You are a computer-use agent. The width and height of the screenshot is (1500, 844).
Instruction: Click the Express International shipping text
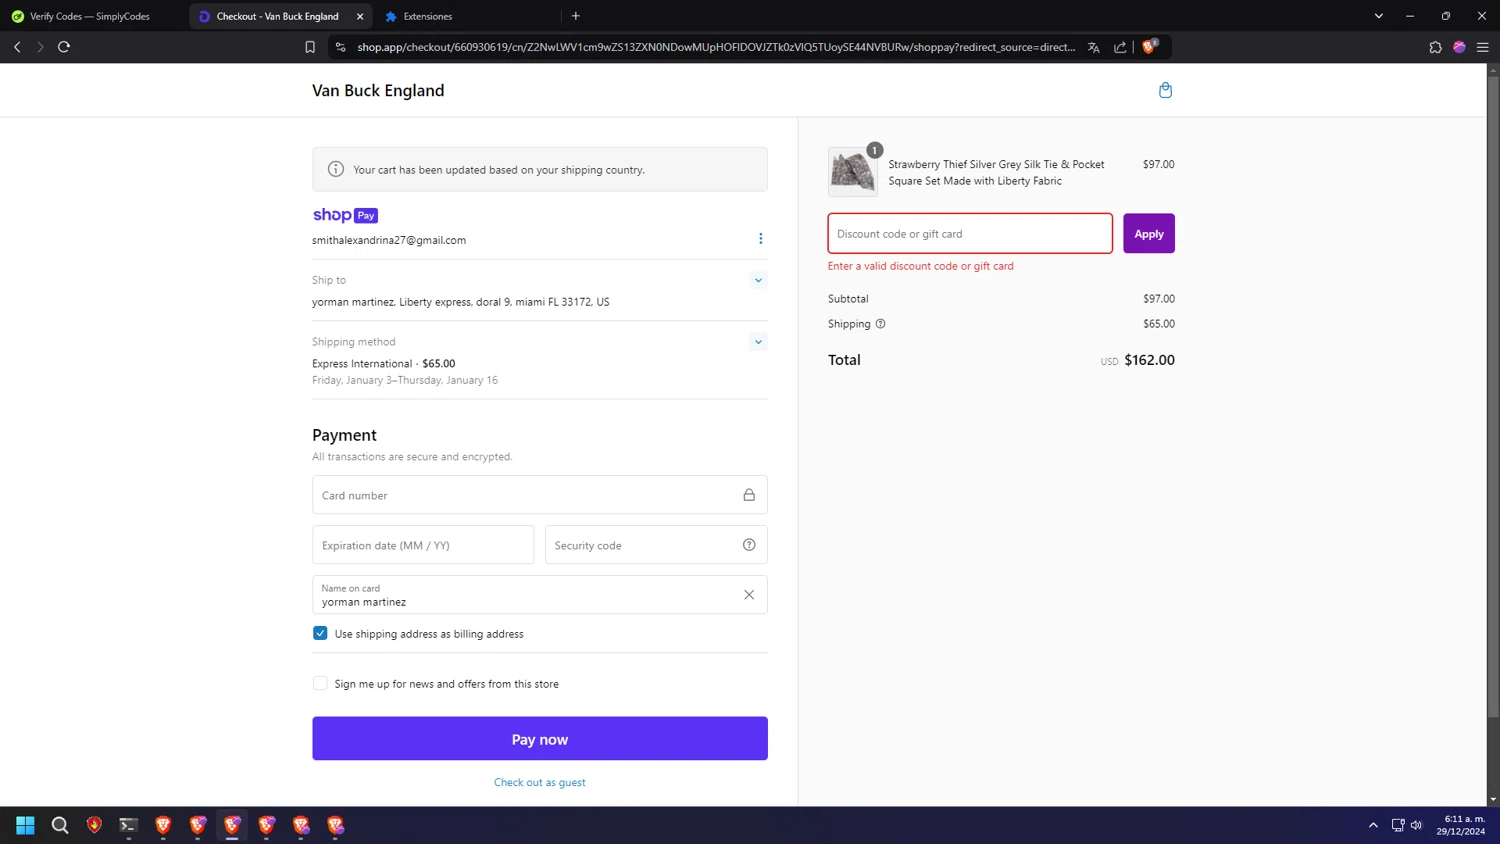[x=362, y=363]
